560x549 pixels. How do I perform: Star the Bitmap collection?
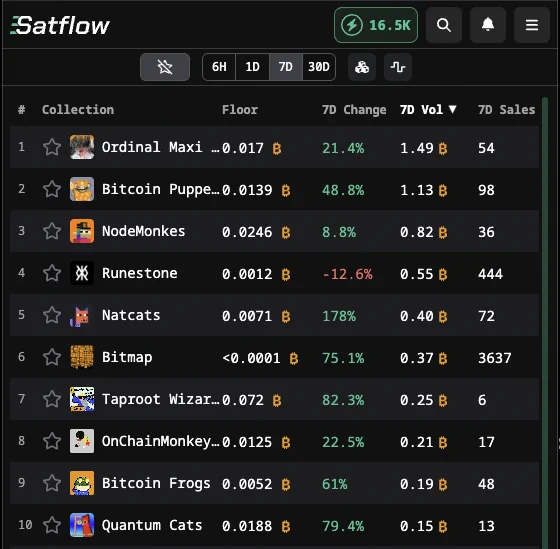pos(52,357)
